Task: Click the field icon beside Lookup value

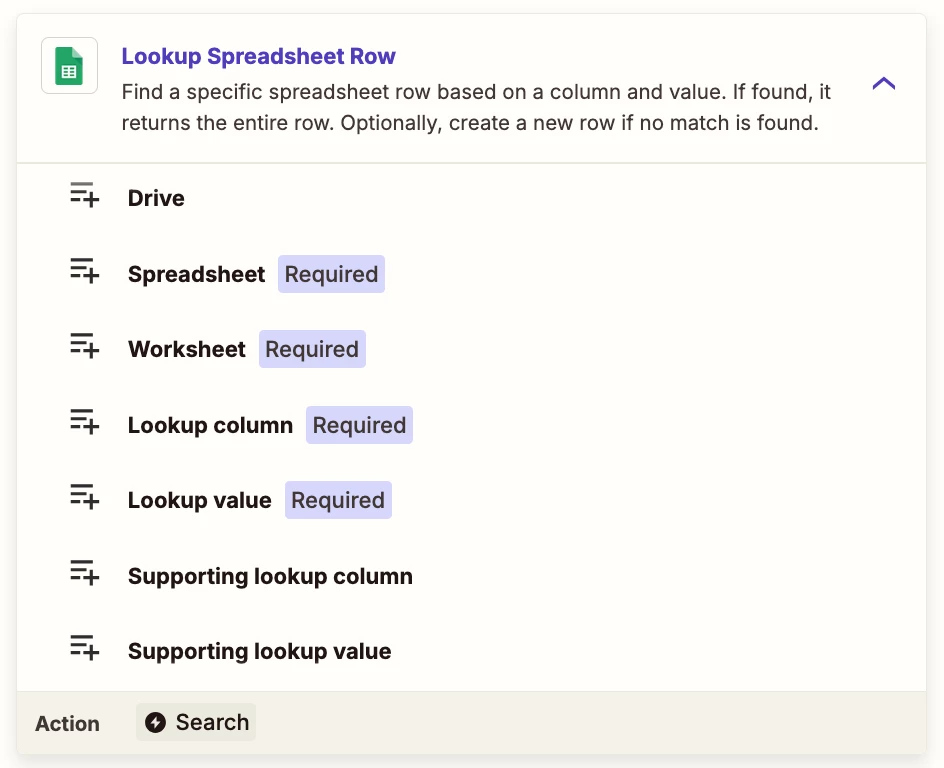Action: (84, 497)
